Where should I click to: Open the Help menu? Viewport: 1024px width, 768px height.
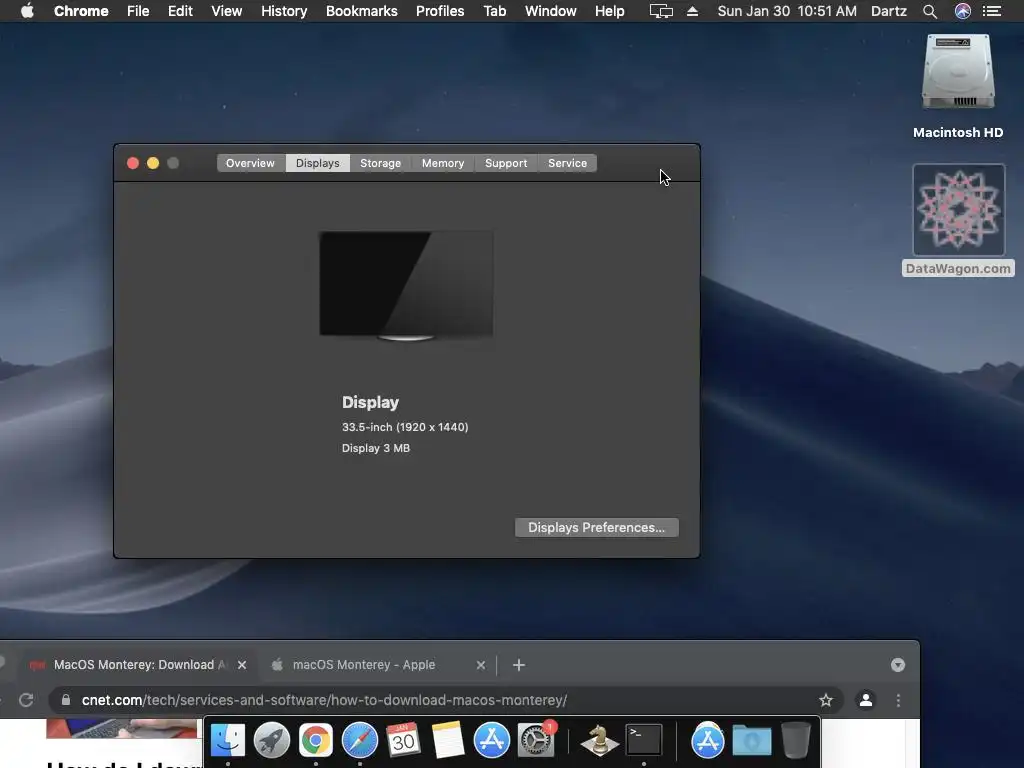(609, 11)
